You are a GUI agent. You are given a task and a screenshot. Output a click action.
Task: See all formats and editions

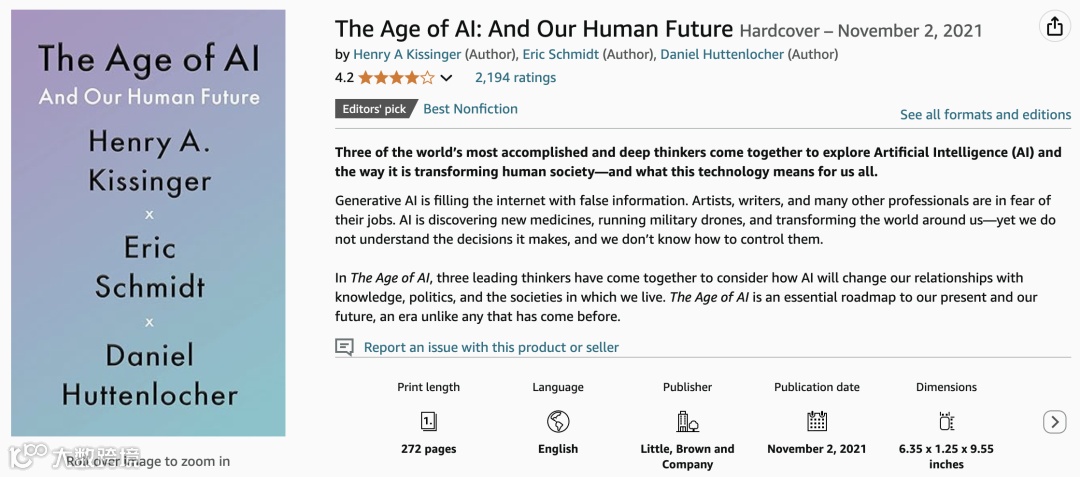point(985,115)
